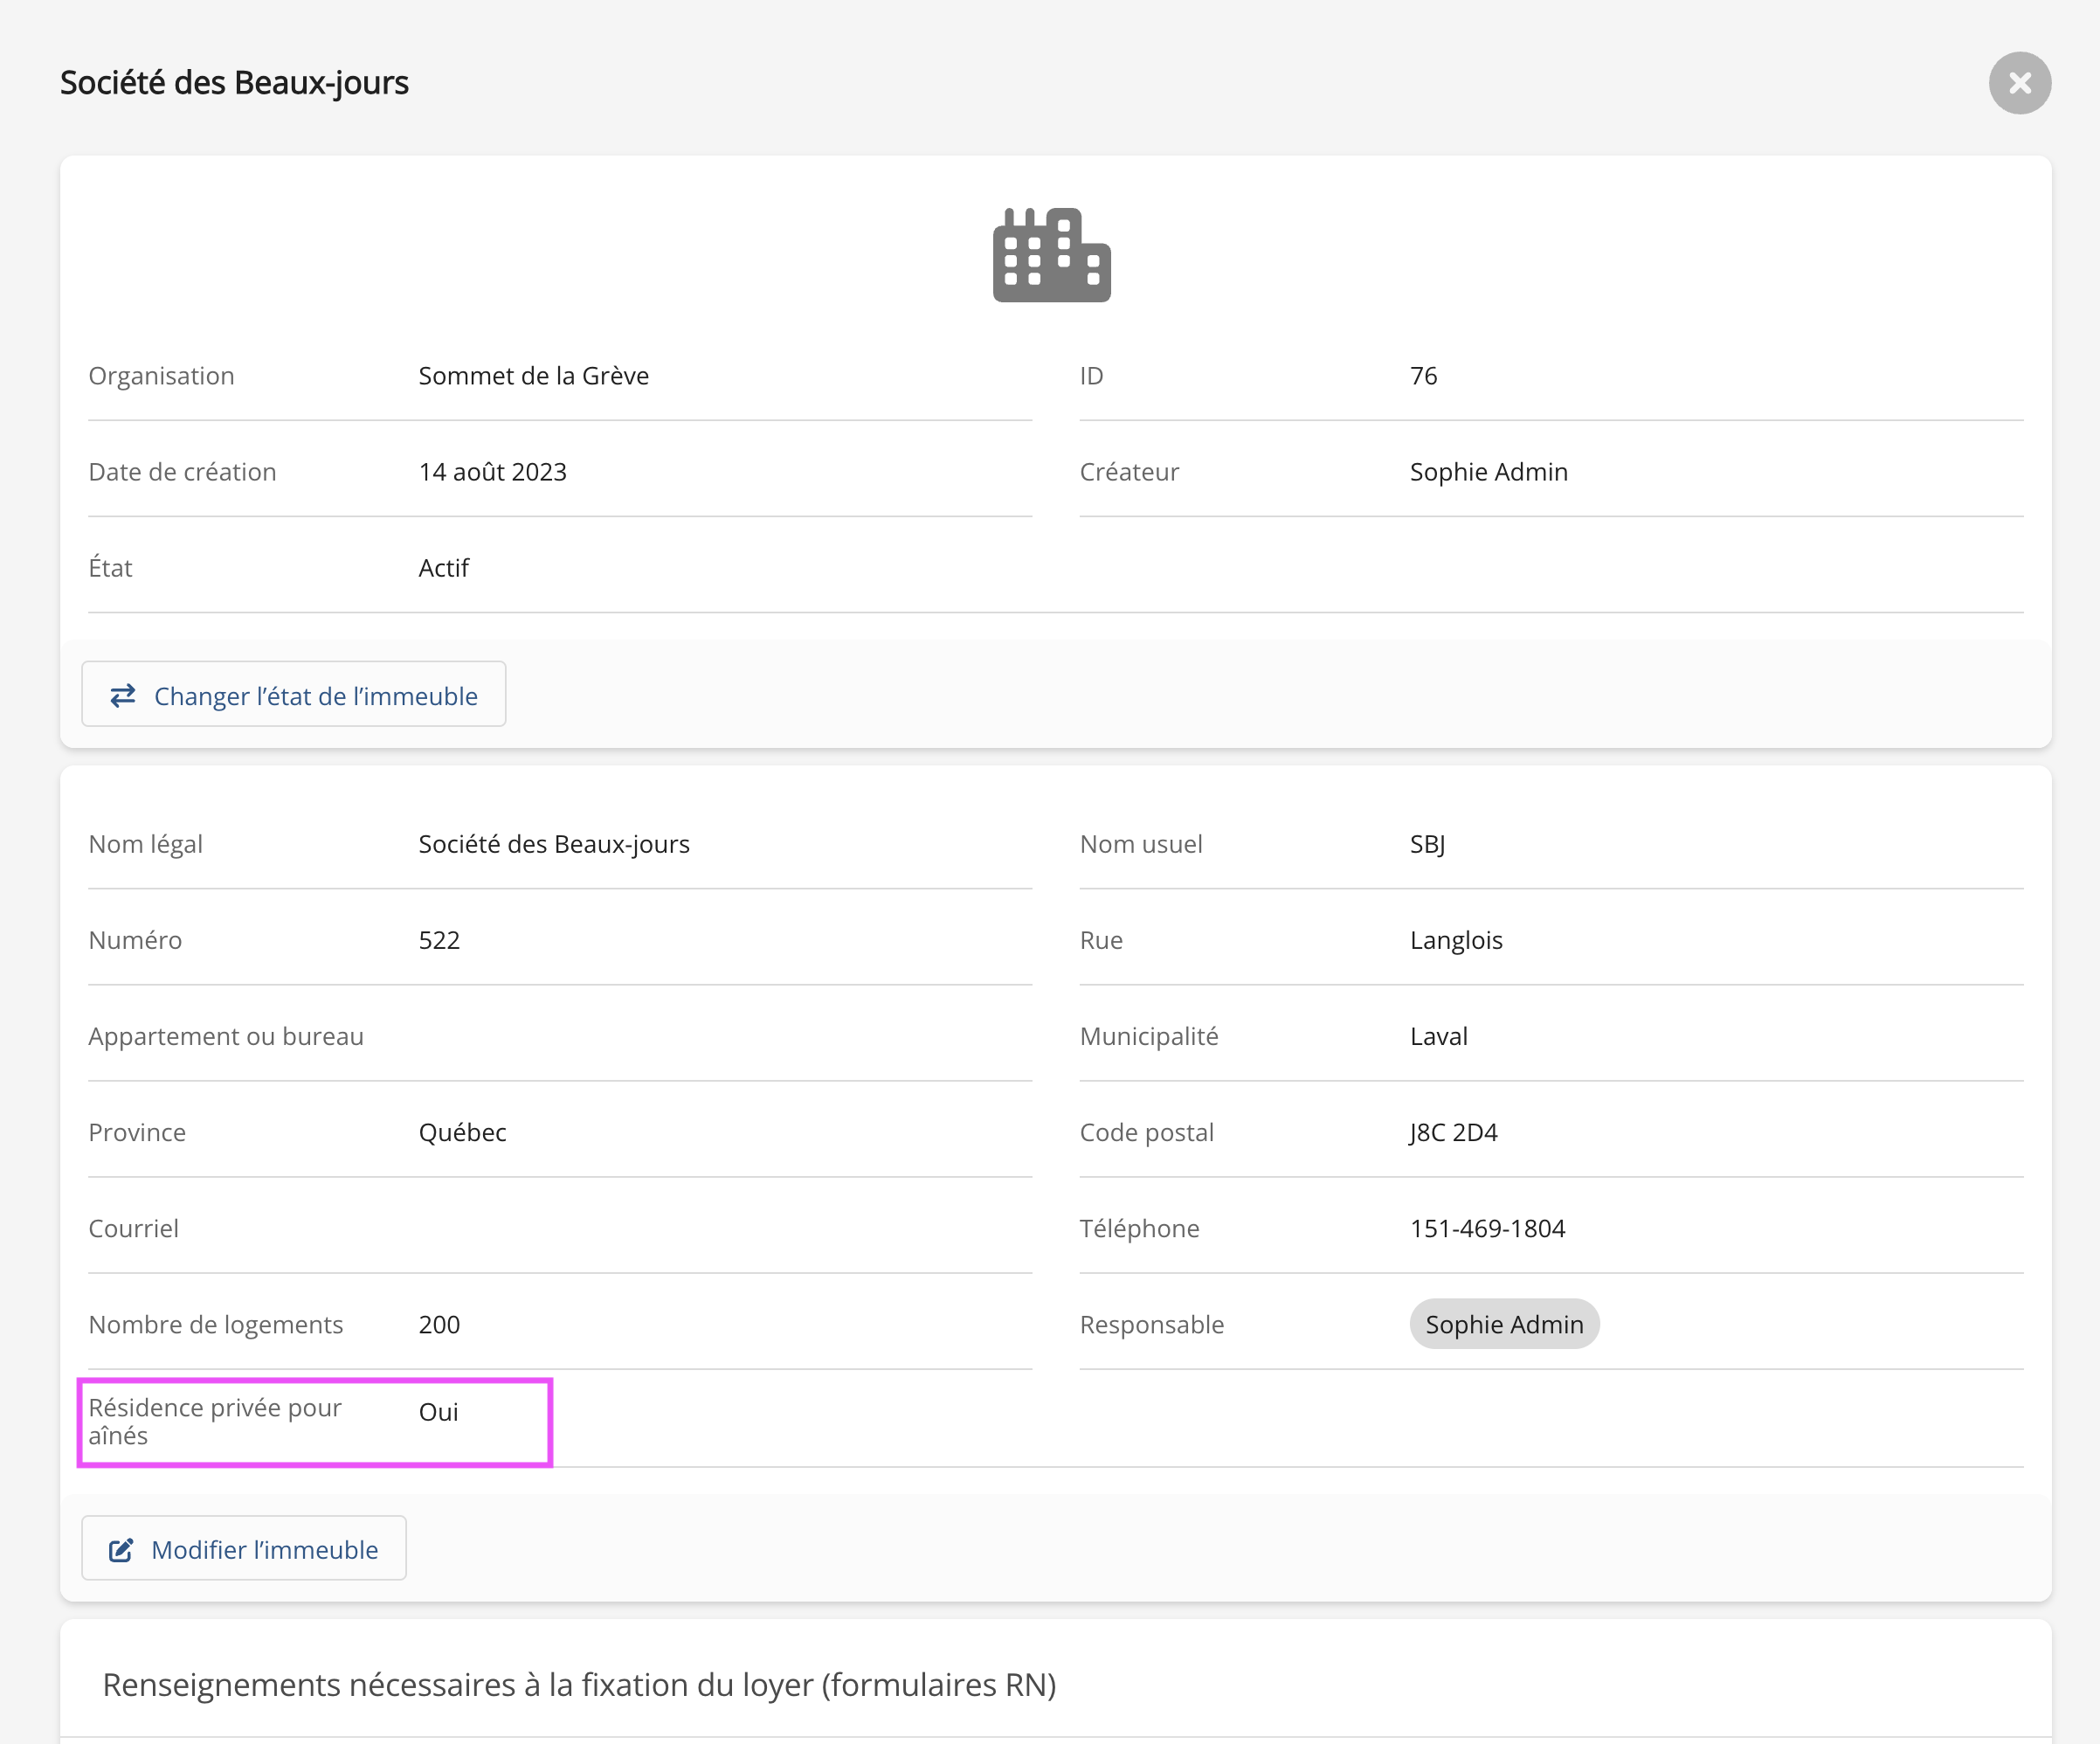Click the Sommet de la Grève organisation value

(533, 376)
